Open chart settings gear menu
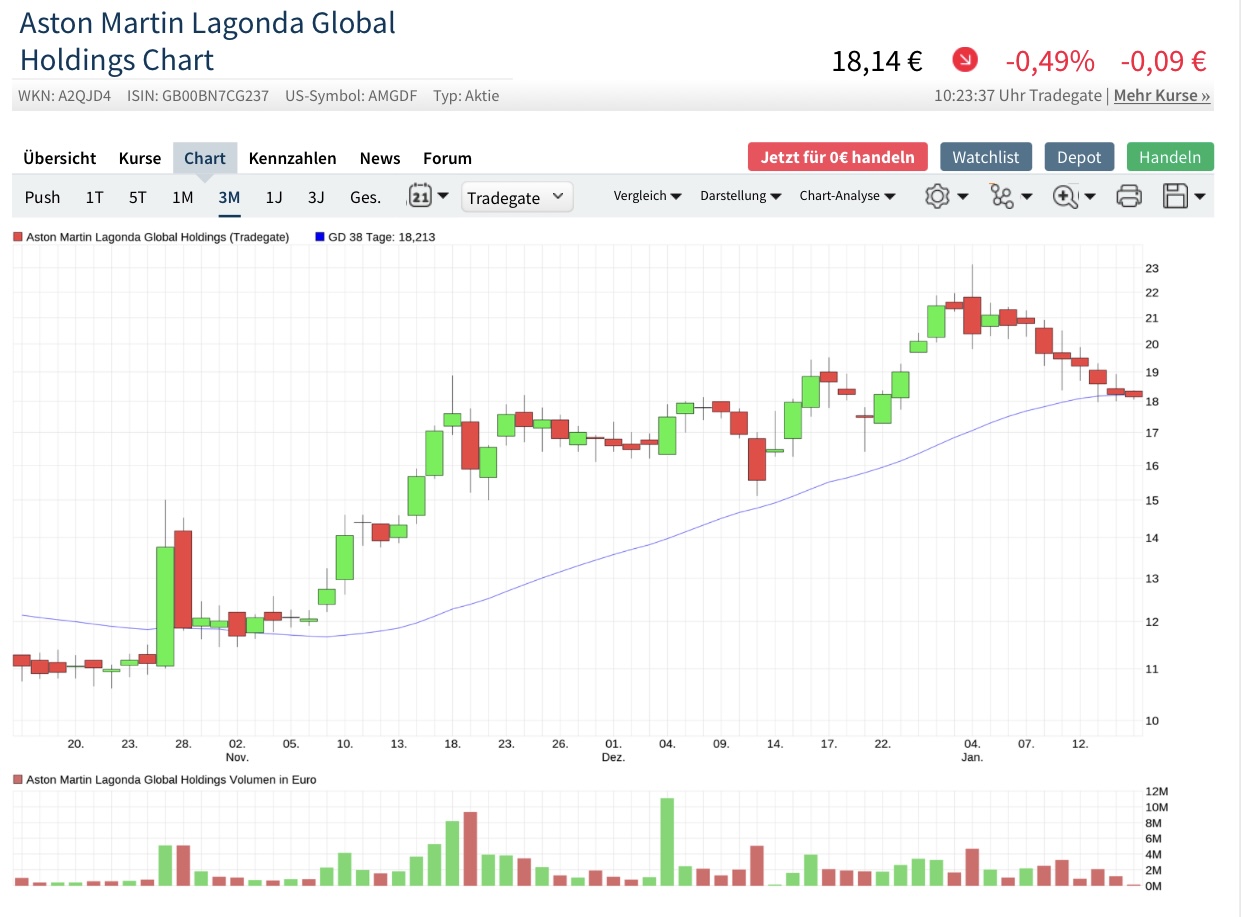This screenshot has height=917, width=1241. (x=946, y=196)
